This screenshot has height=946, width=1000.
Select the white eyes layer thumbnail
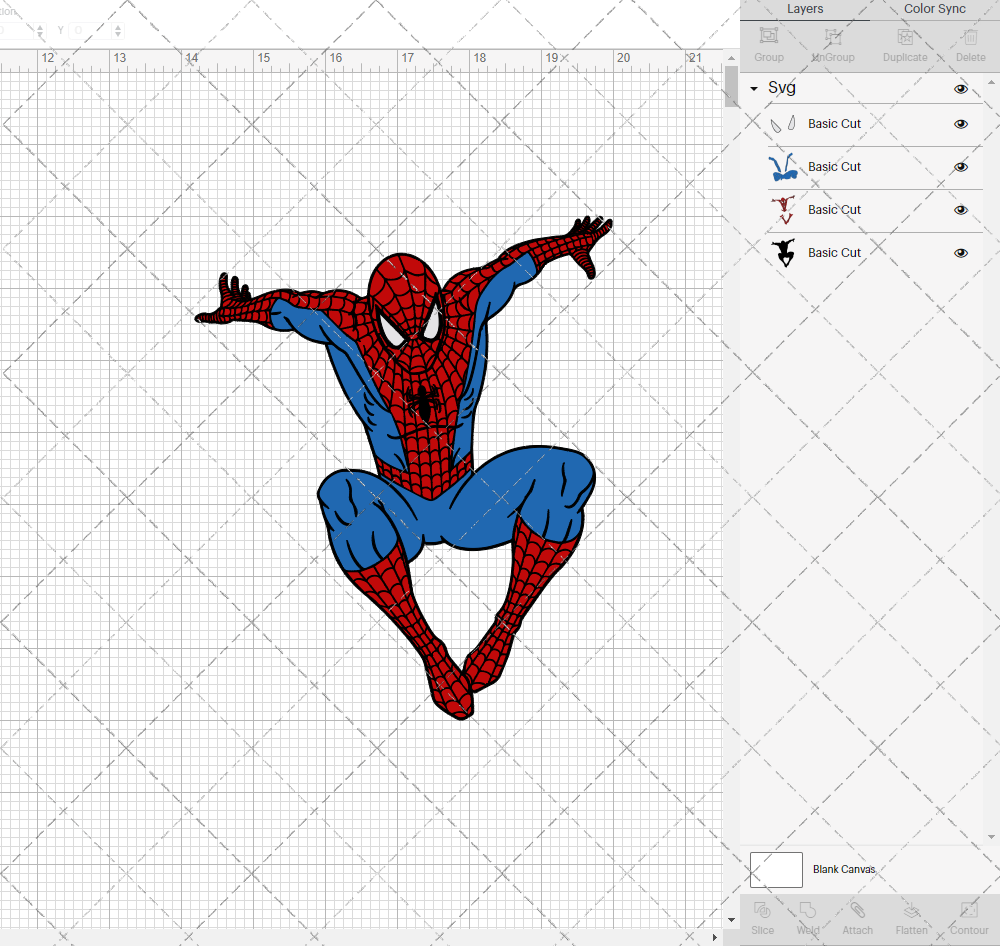[783, 124]
